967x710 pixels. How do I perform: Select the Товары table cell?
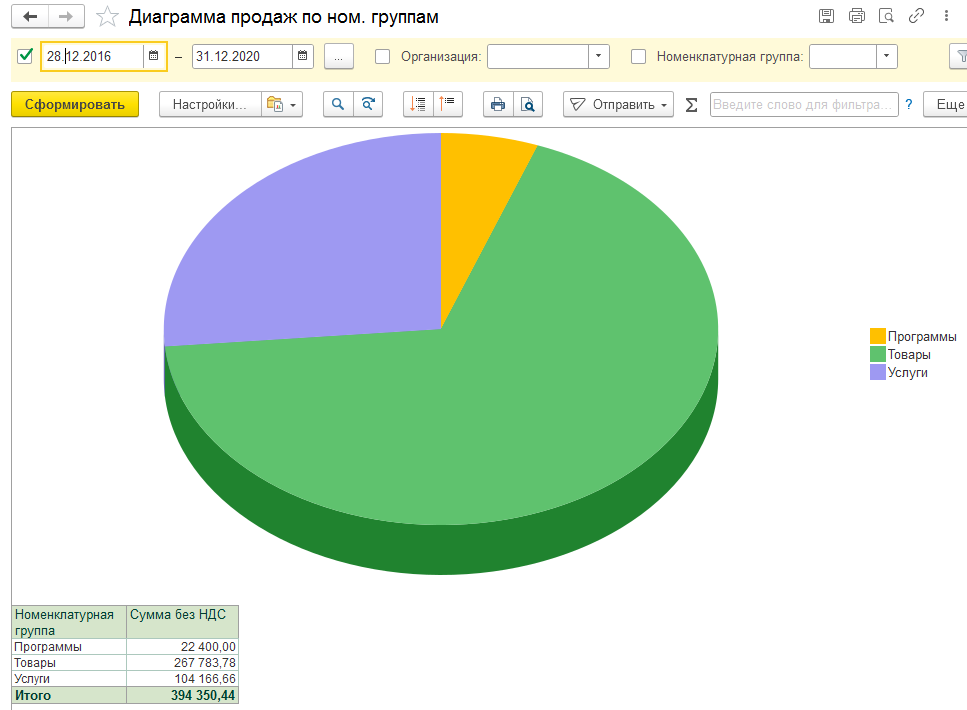point(69,663)
